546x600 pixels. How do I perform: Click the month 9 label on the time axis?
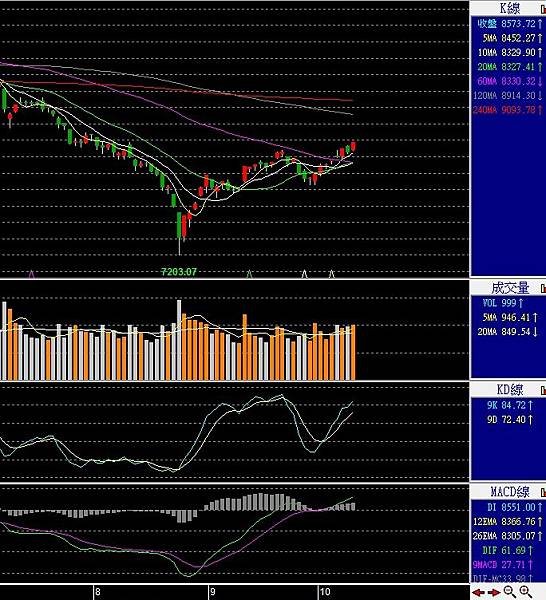(213, 592)
